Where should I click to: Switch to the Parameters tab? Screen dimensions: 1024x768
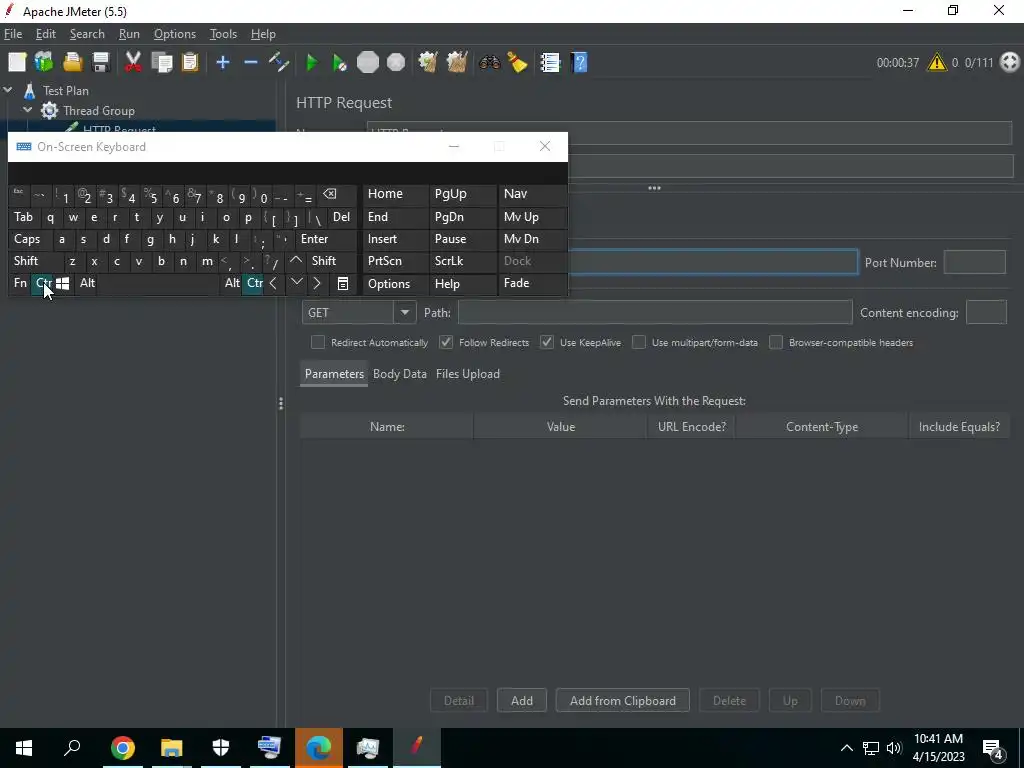coord(334,374)
